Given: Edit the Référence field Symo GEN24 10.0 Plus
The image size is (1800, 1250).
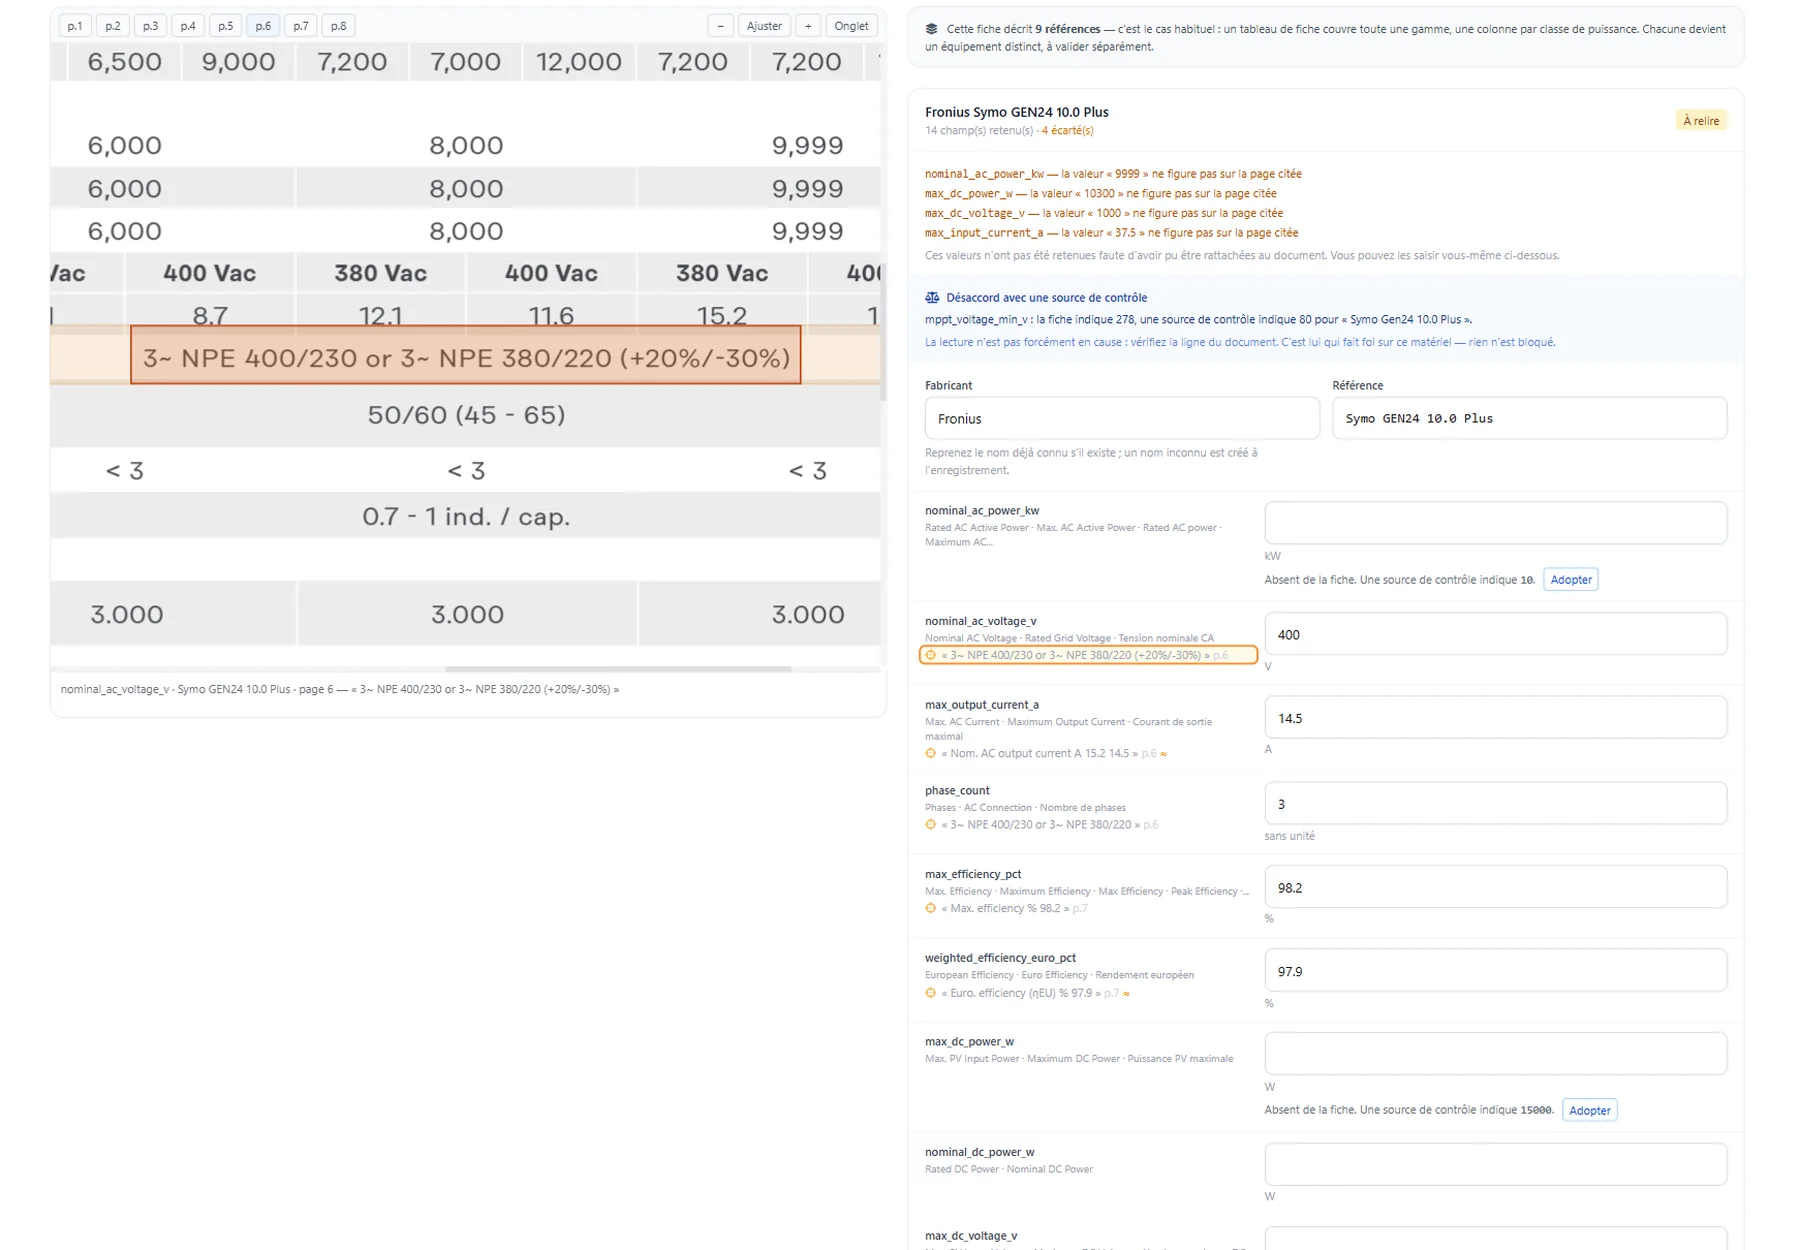Looking at the screenshot, I should [x=1529, y=419].
